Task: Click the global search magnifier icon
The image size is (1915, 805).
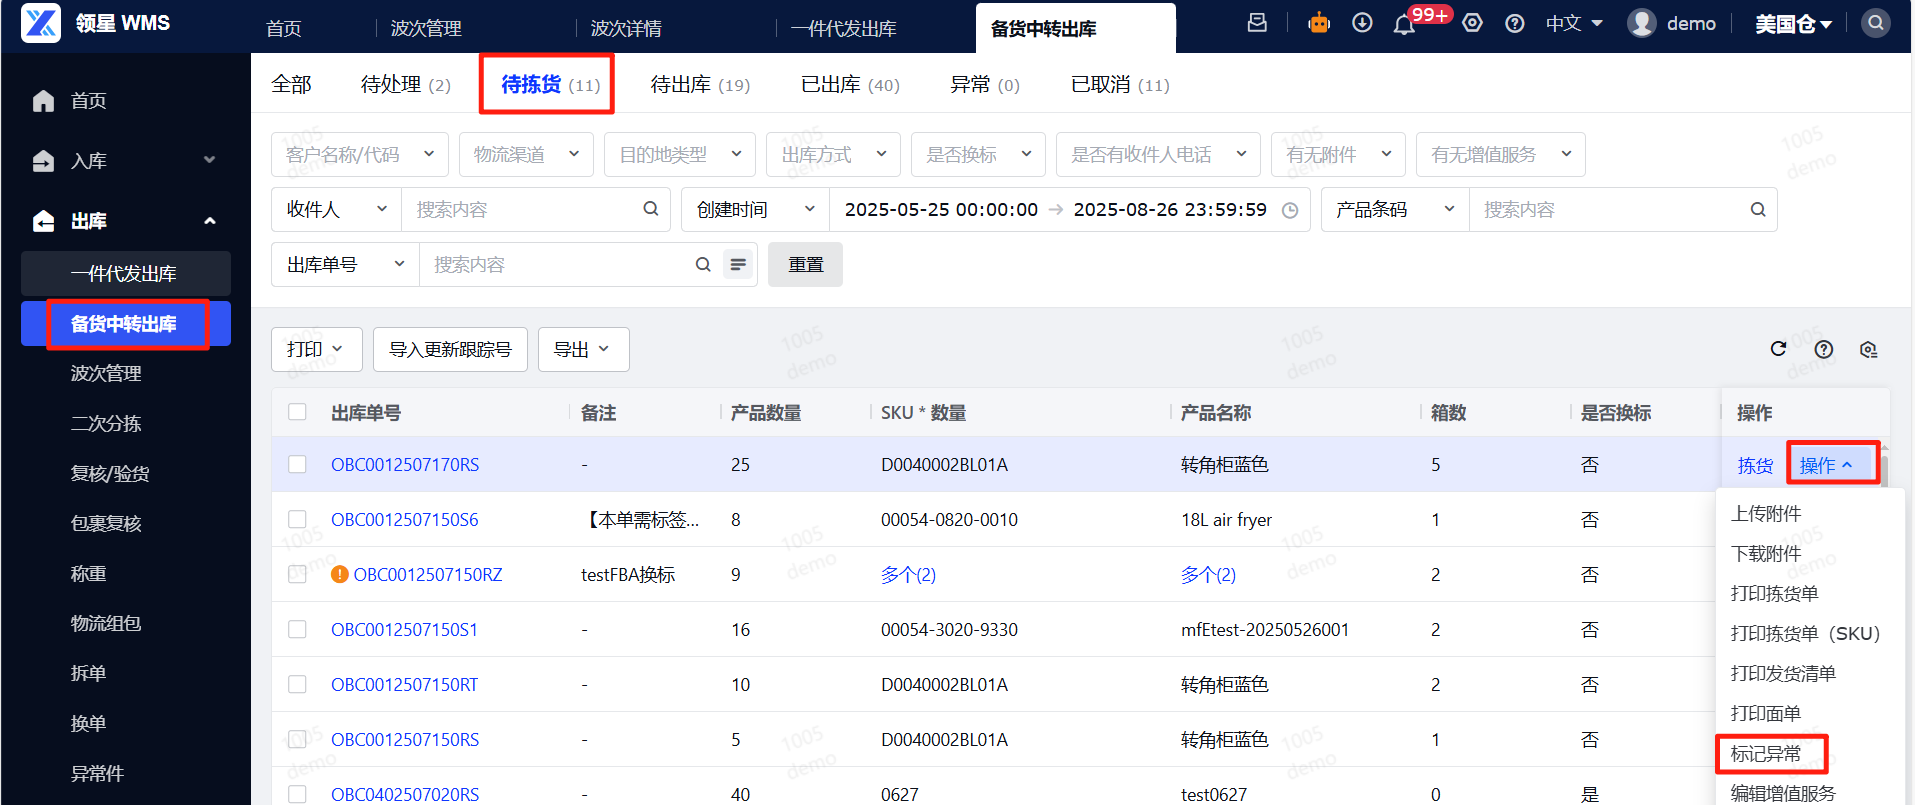Action: [x=1875, y=23]
